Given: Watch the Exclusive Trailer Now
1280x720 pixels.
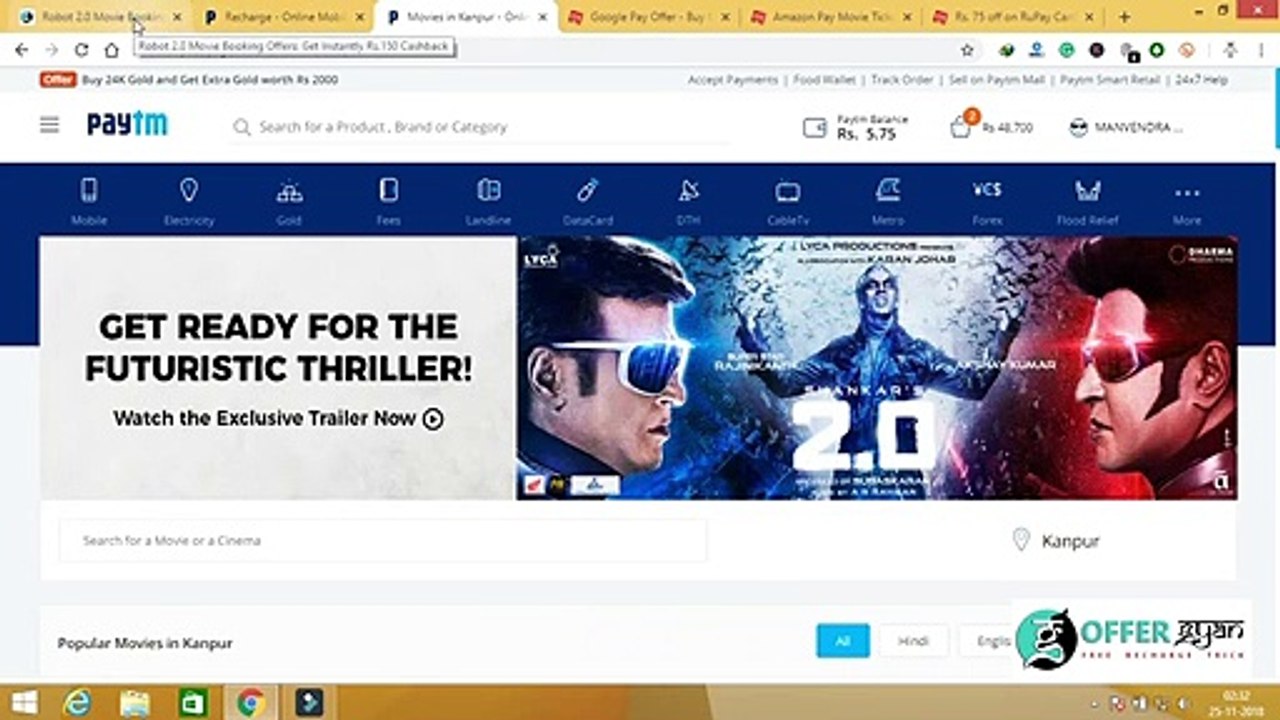Looking at the screenshot, I should (x=278, y=419).
